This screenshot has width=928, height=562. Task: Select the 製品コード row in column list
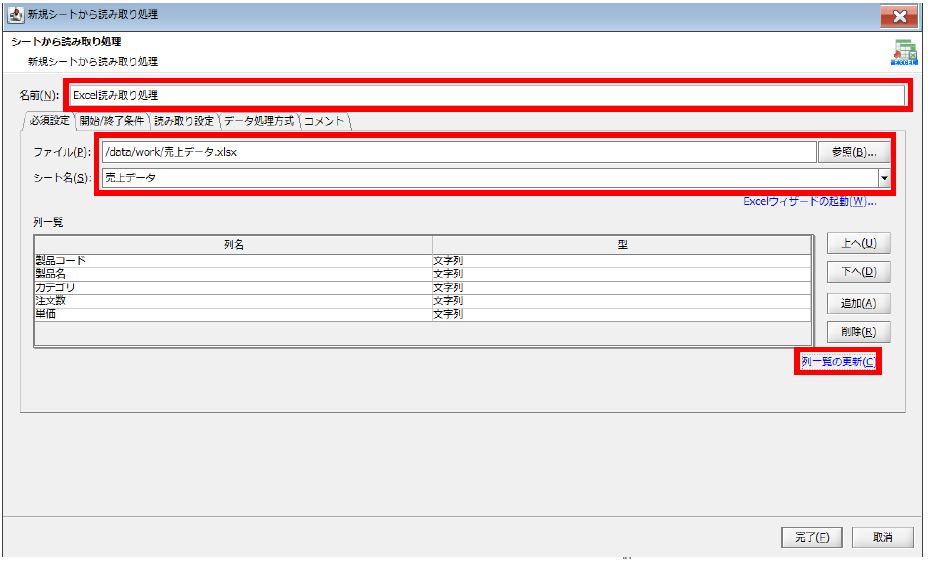[x=232, y=261]
